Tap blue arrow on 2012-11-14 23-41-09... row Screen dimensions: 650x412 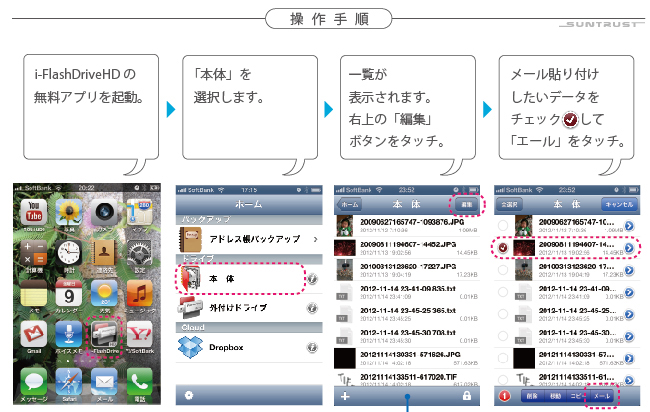(x=629, y=292)
